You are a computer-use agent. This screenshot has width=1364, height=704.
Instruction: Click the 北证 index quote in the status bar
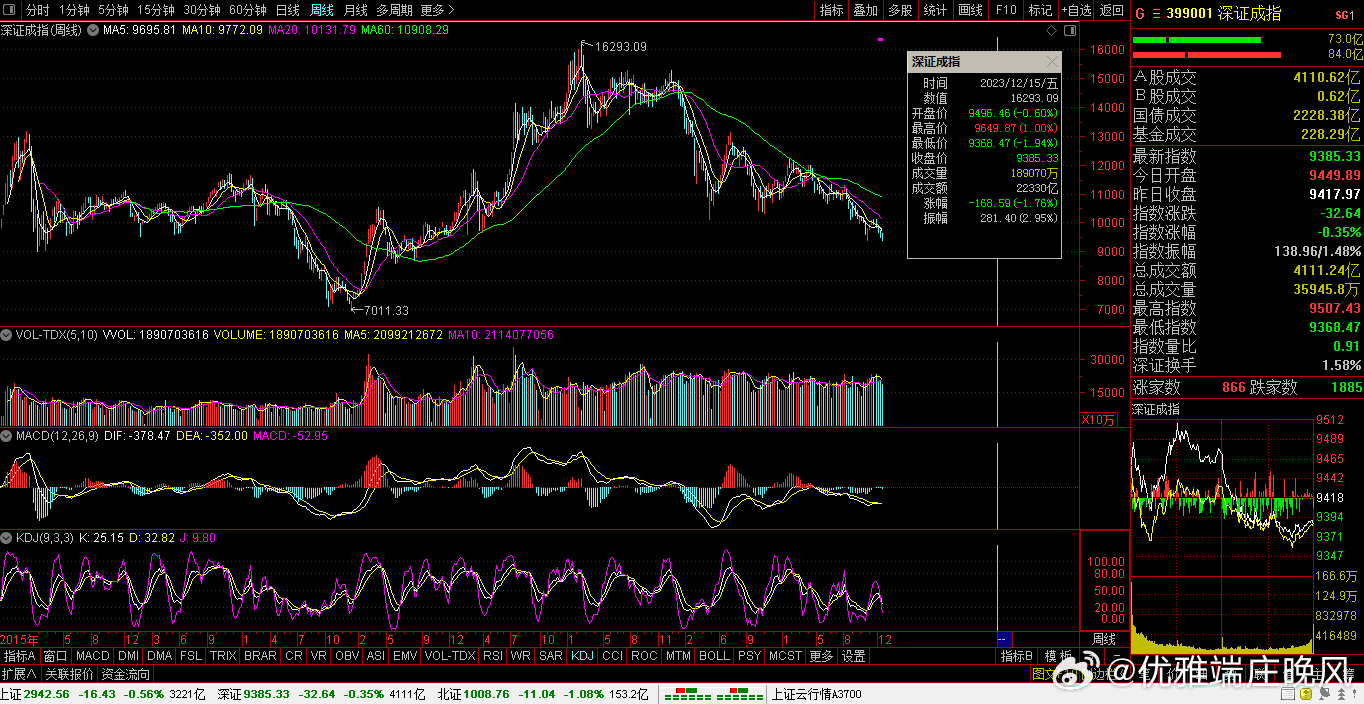tap(542, 694)
